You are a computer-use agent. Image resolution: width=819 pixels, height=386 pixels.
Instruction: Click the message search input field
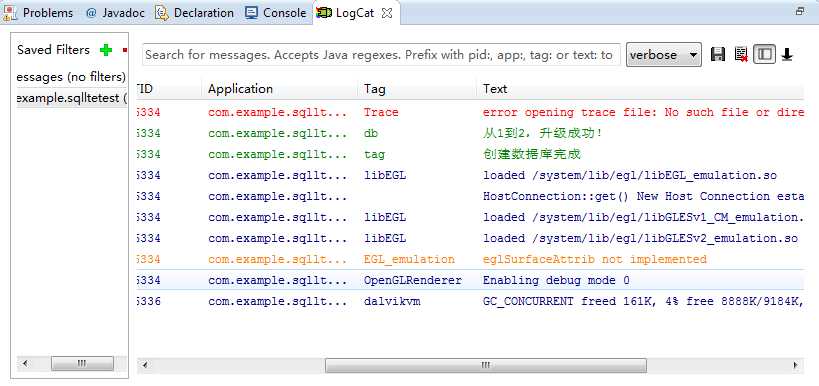tap(381, 55)
